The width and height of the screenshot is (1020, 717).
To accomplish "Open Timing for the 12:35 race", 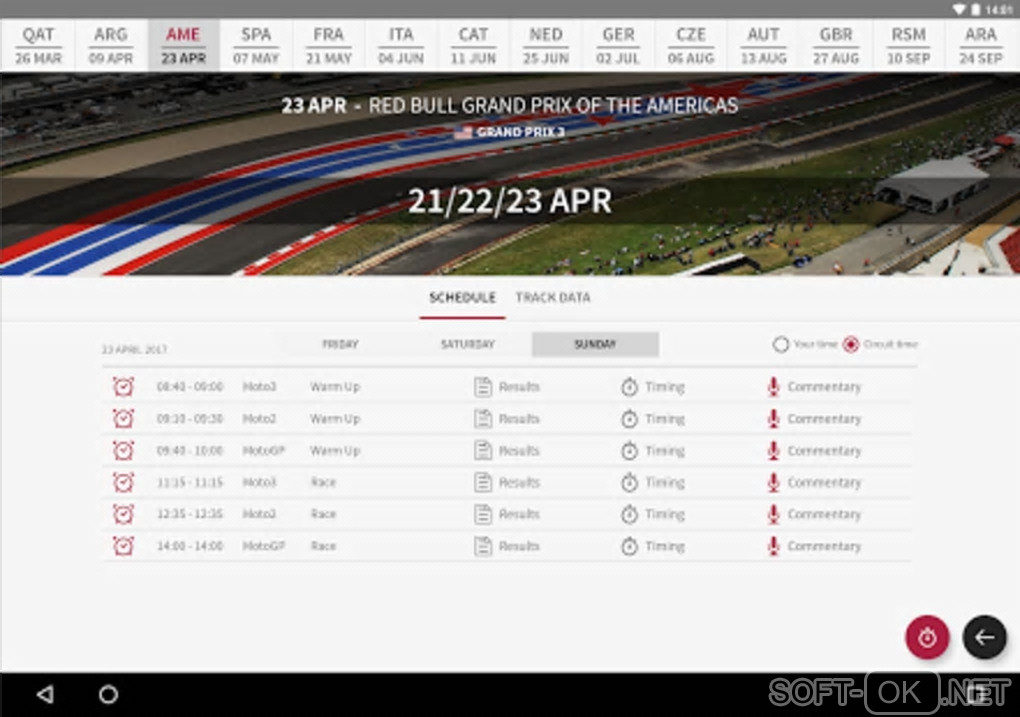I will tap(652, 514).
